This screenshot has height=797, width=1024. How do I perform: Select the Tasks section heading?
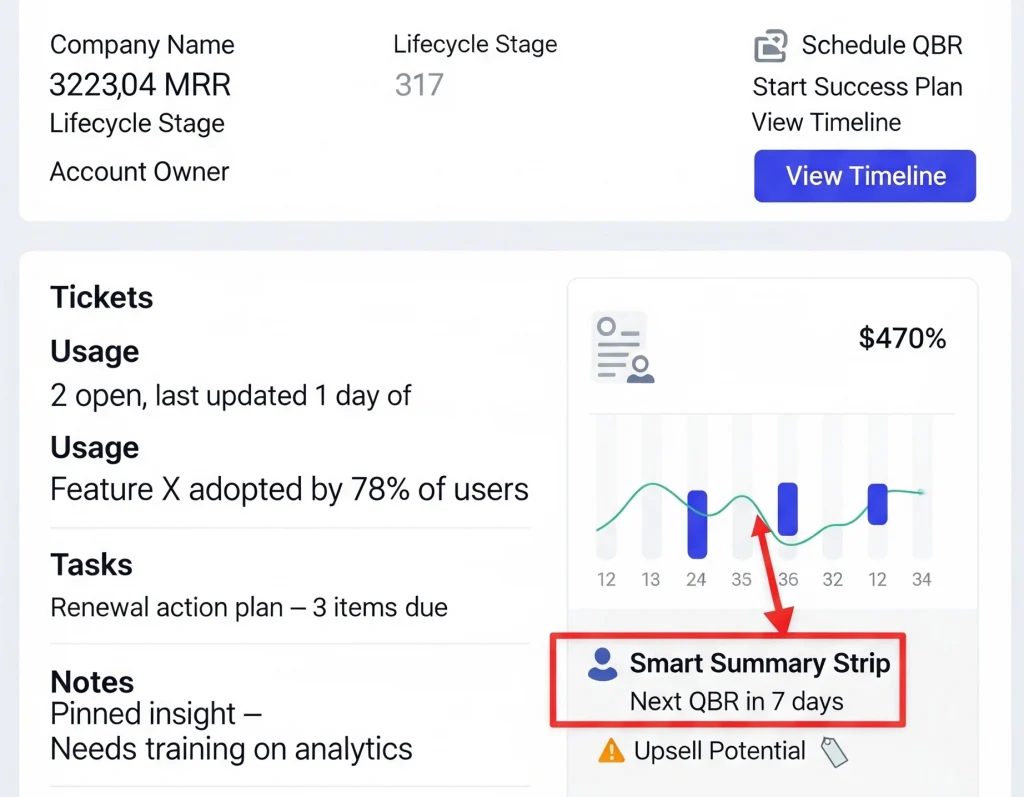pos(92,565)
